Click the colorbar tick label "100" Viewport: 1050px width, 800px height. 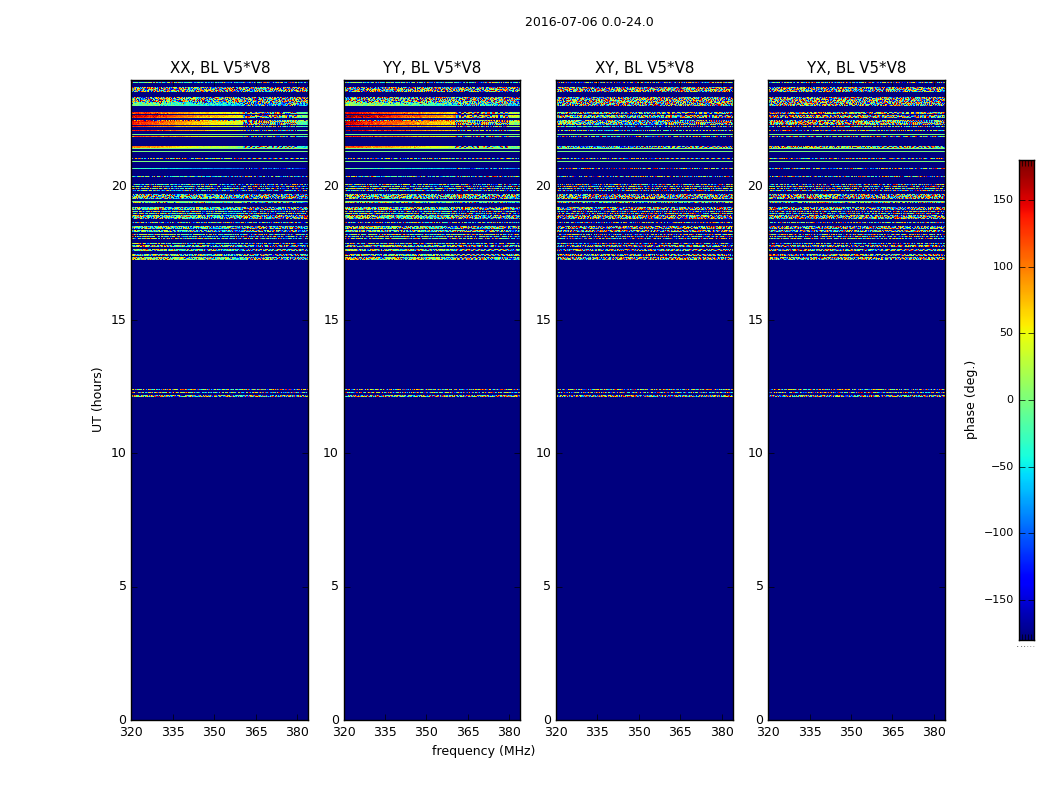pos(1003,266)
